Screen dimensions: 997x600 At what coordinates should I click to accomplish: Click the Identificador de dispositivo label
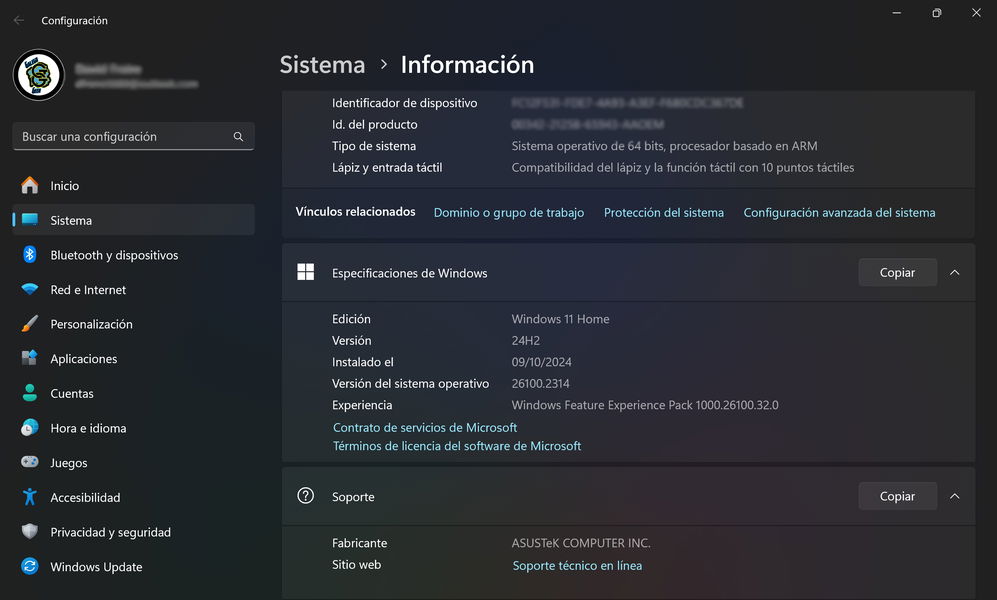click(x=404, y=103)
